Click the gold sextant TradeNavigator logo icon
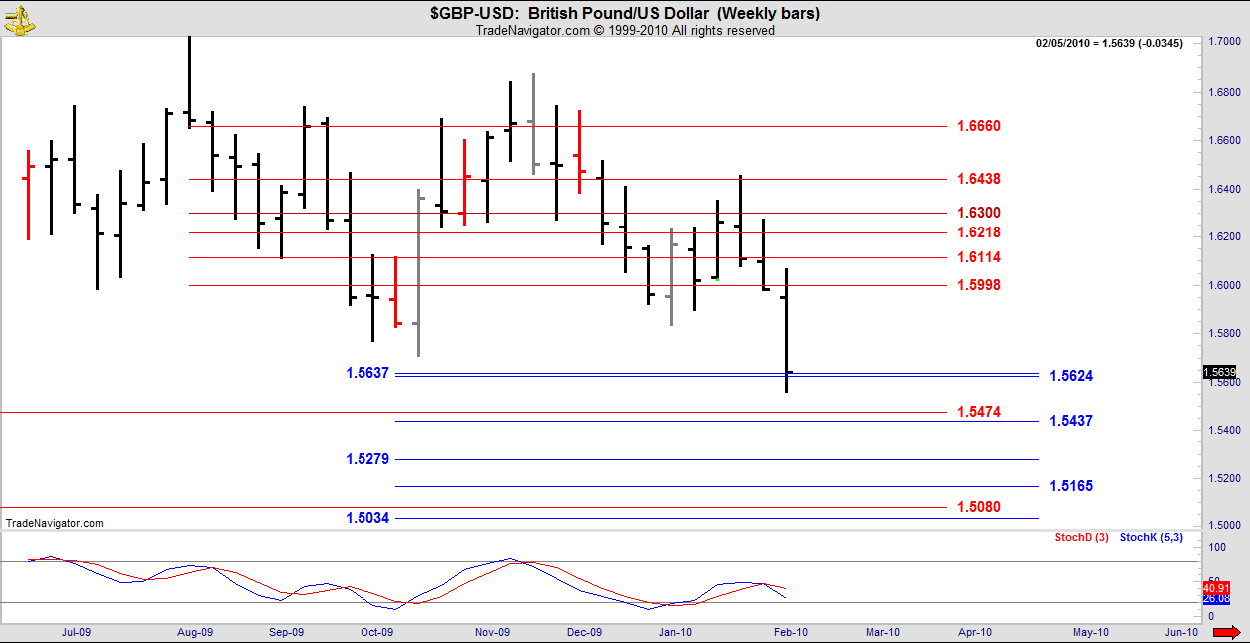This screenshot has height=643, width=1250. pos(18,18)
